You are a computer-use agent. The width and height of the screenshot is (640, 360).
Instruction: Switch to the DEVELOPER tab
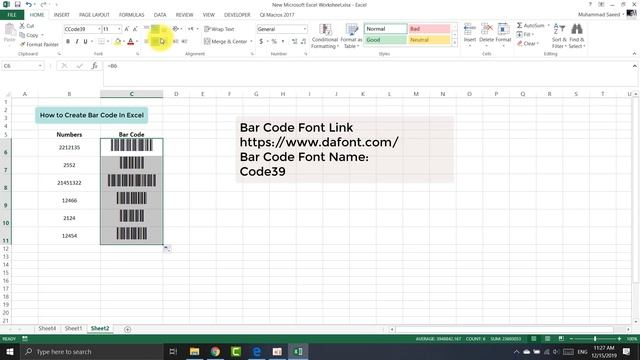point(237,15)
